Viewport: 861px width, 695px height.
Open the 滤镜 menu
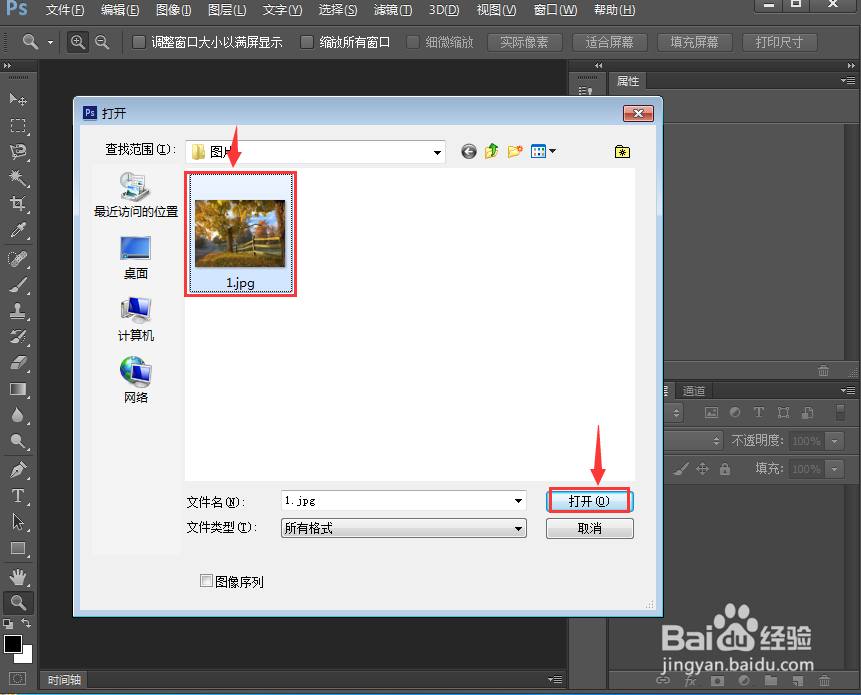click(x=393, y=11)
